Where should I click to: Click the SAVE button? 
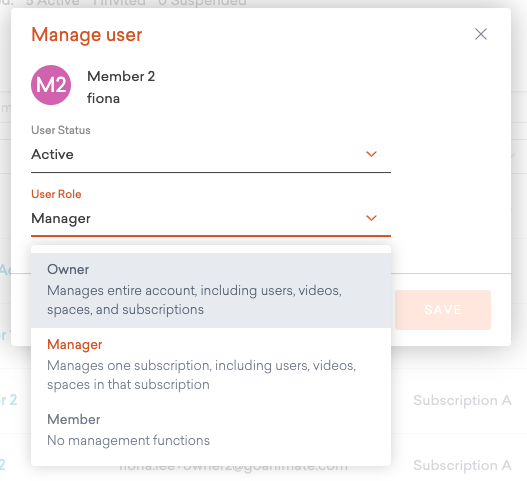(x=443, y=310)
